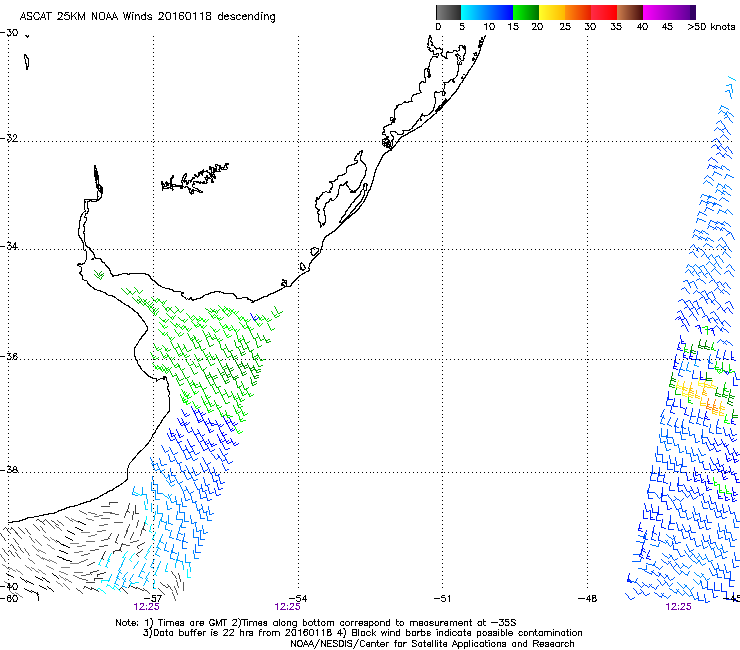Click the legend tick label '25'
The width and height of the screenshot is (740, 650).
565,27
